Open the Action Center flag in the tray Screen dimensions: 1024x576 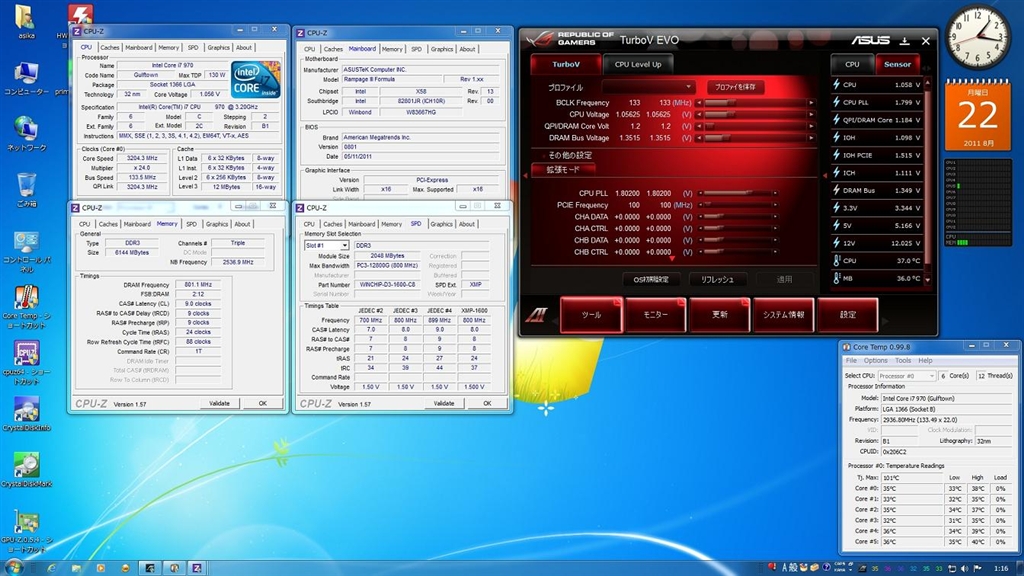(978, 569)
